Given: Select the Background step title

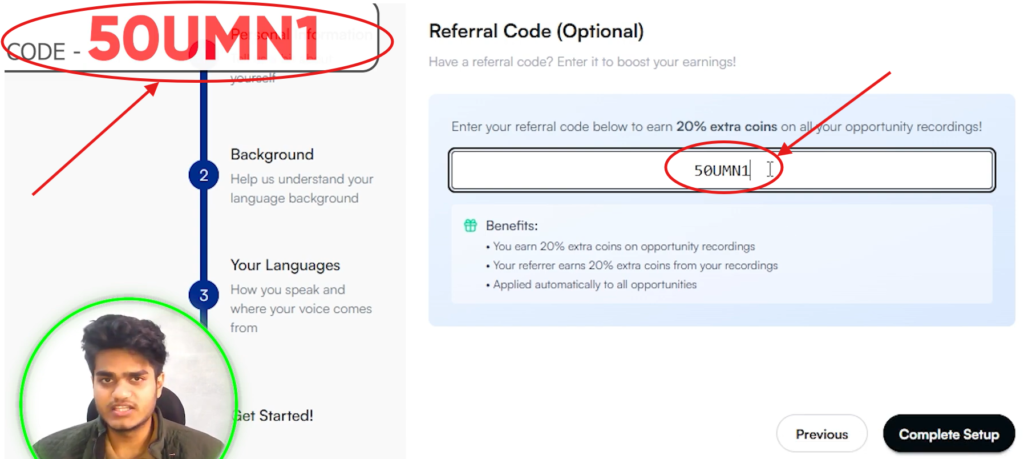Looking at the screenshot, I should 272,154.
